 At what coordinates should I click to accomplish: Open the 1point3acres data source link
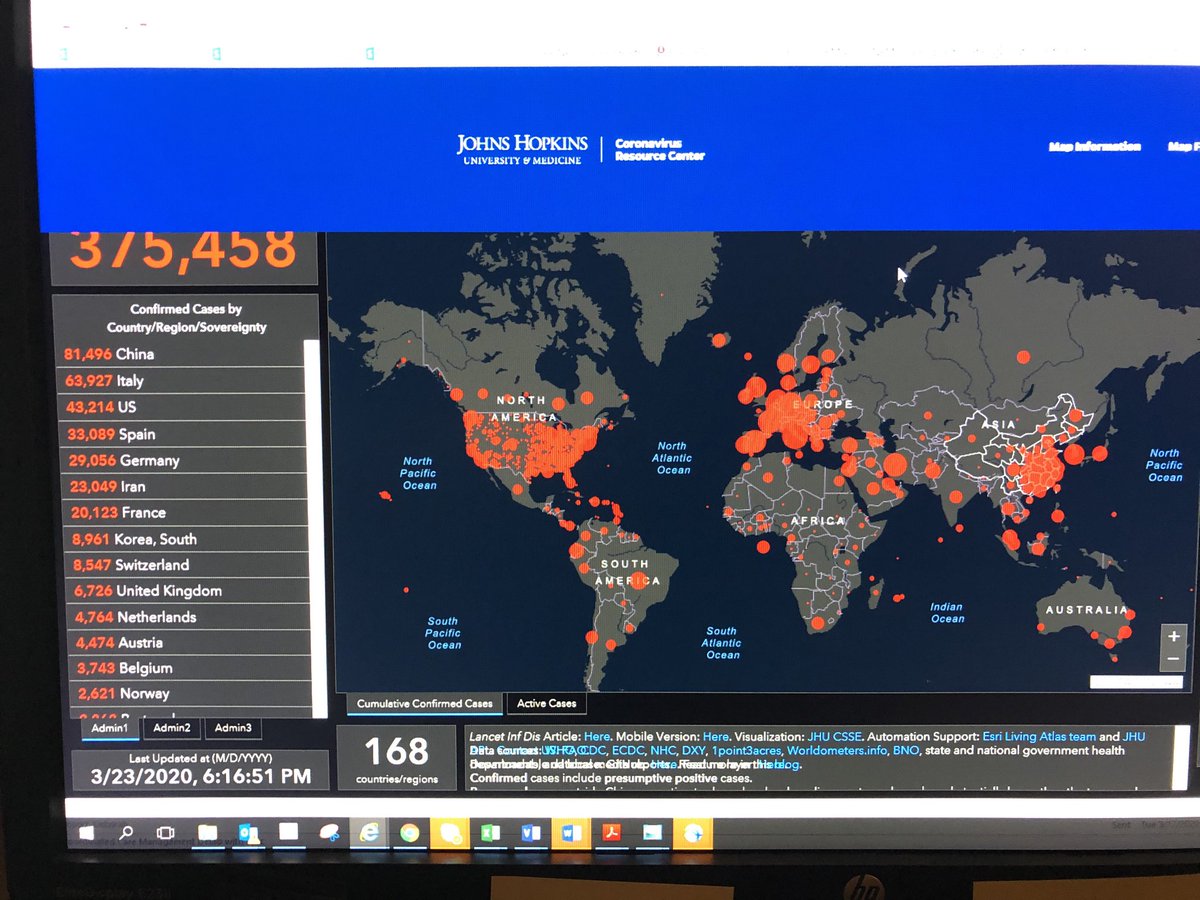coord(745,750)
